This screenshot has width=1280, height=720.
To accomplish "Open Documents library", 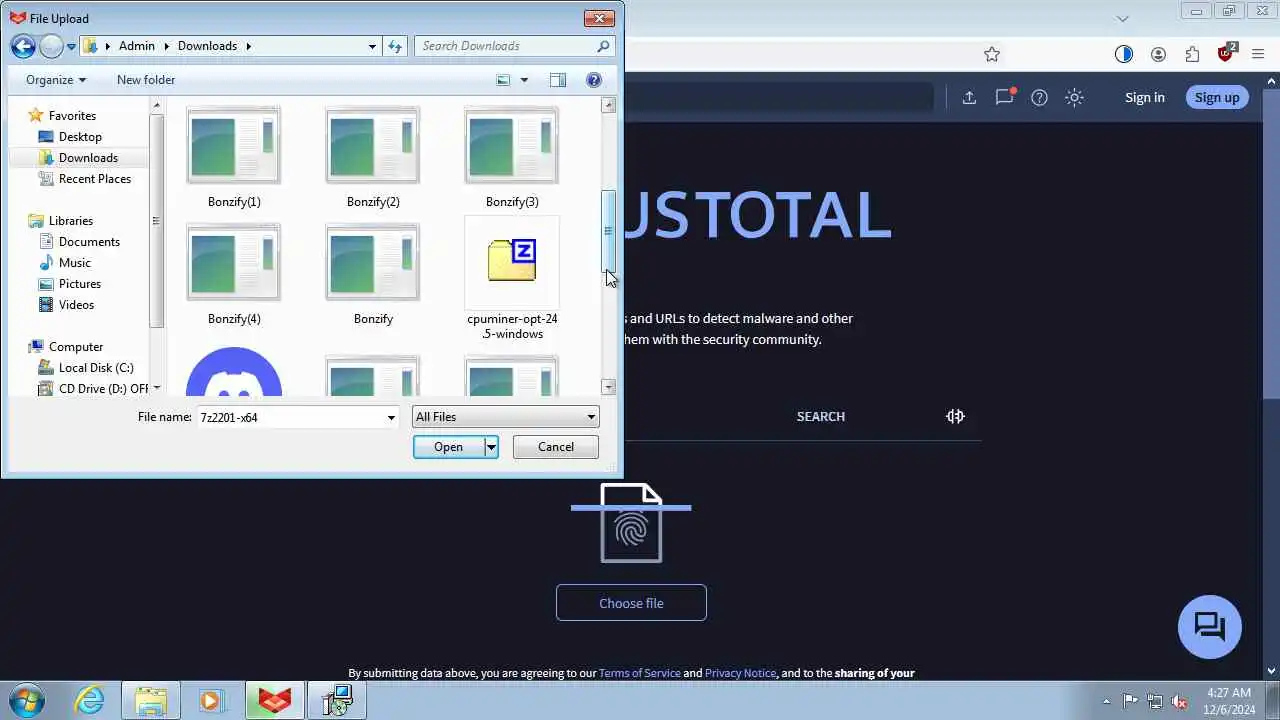I will (89, 242).
